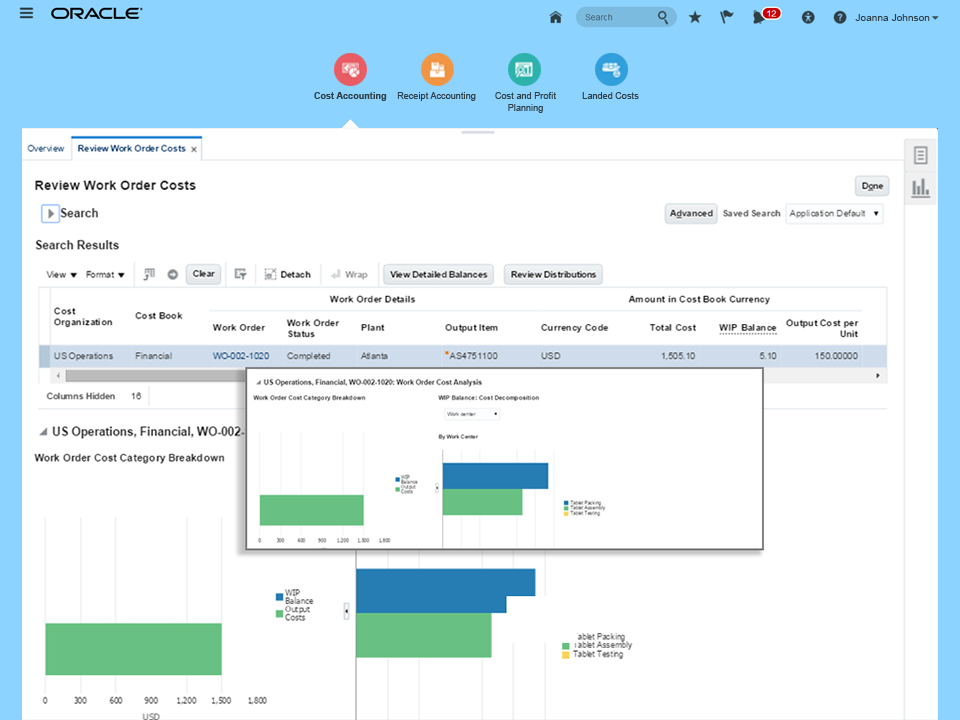960x720 pixels.
Task: Open Cost and Profit Planning icon
Action: (x=525, y=69)
